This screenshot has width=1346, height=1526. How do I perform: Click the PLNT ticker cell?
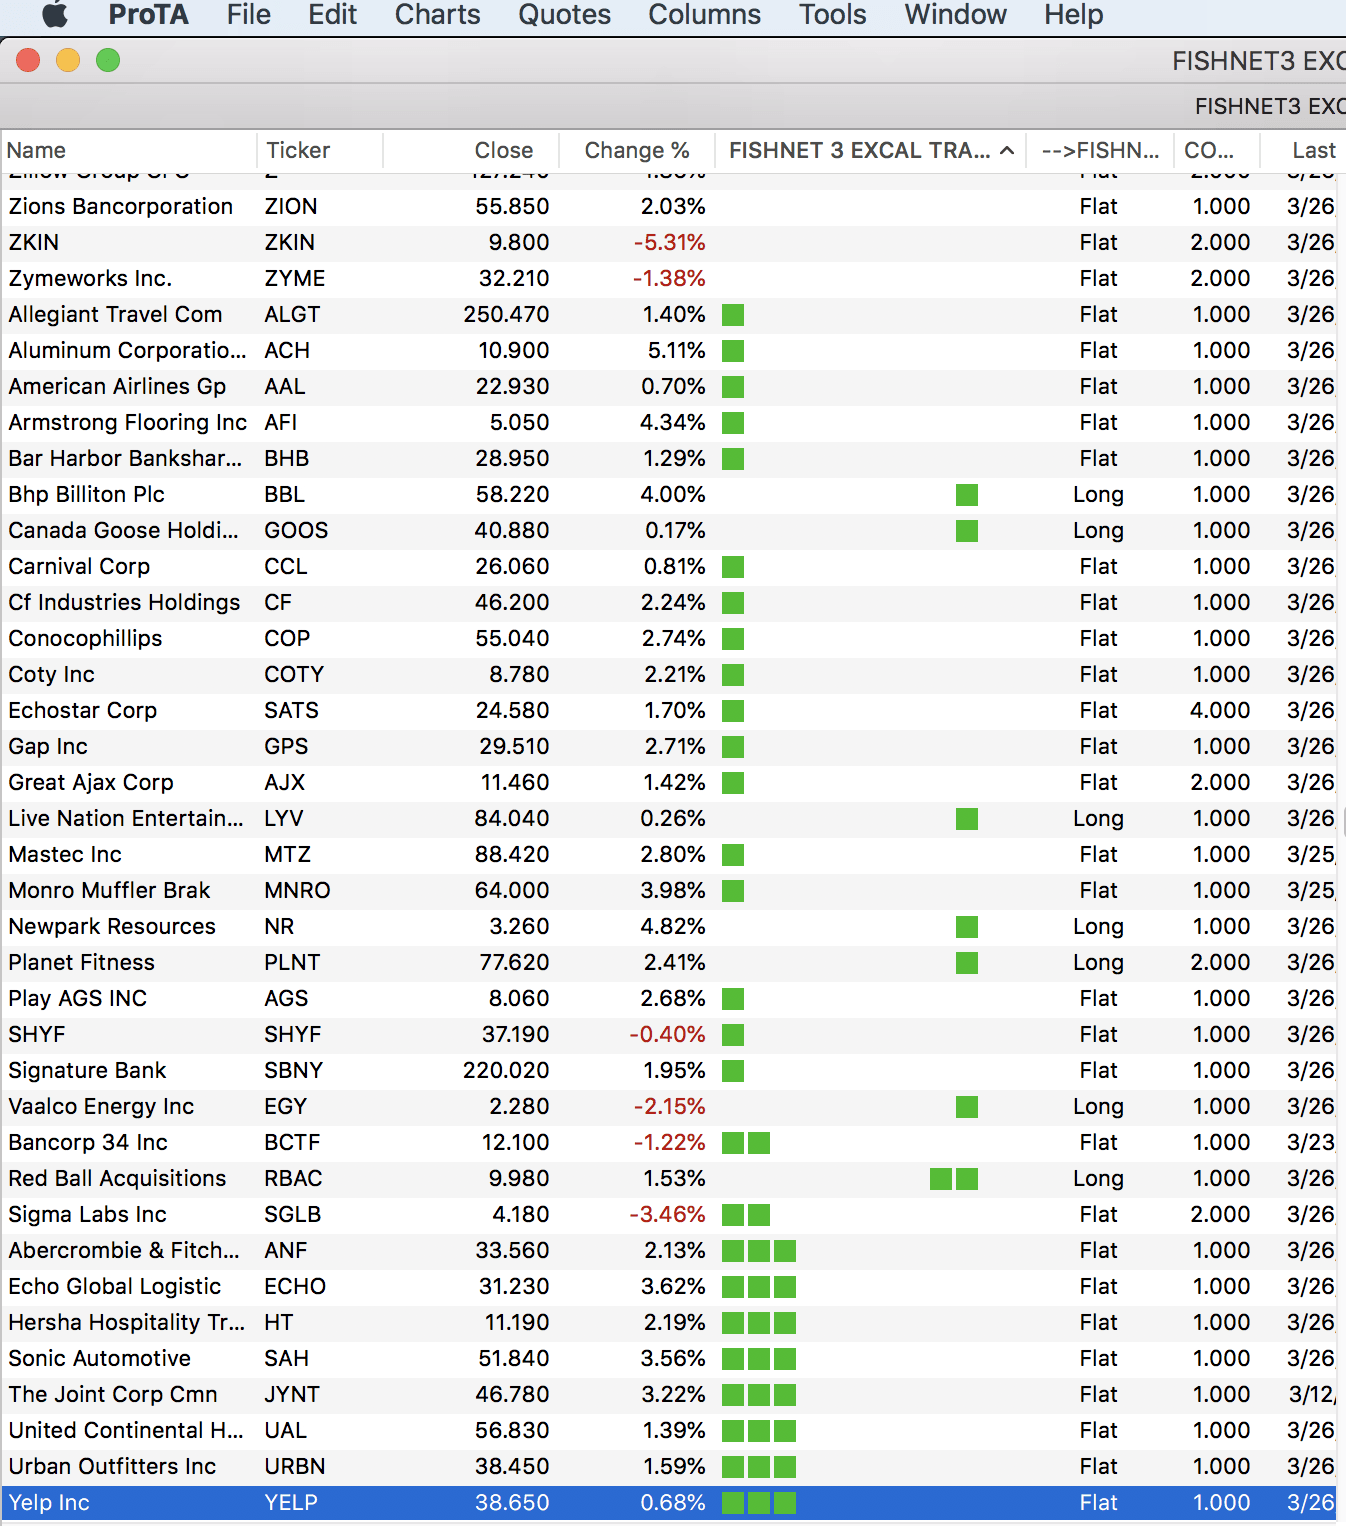[292, 963]
